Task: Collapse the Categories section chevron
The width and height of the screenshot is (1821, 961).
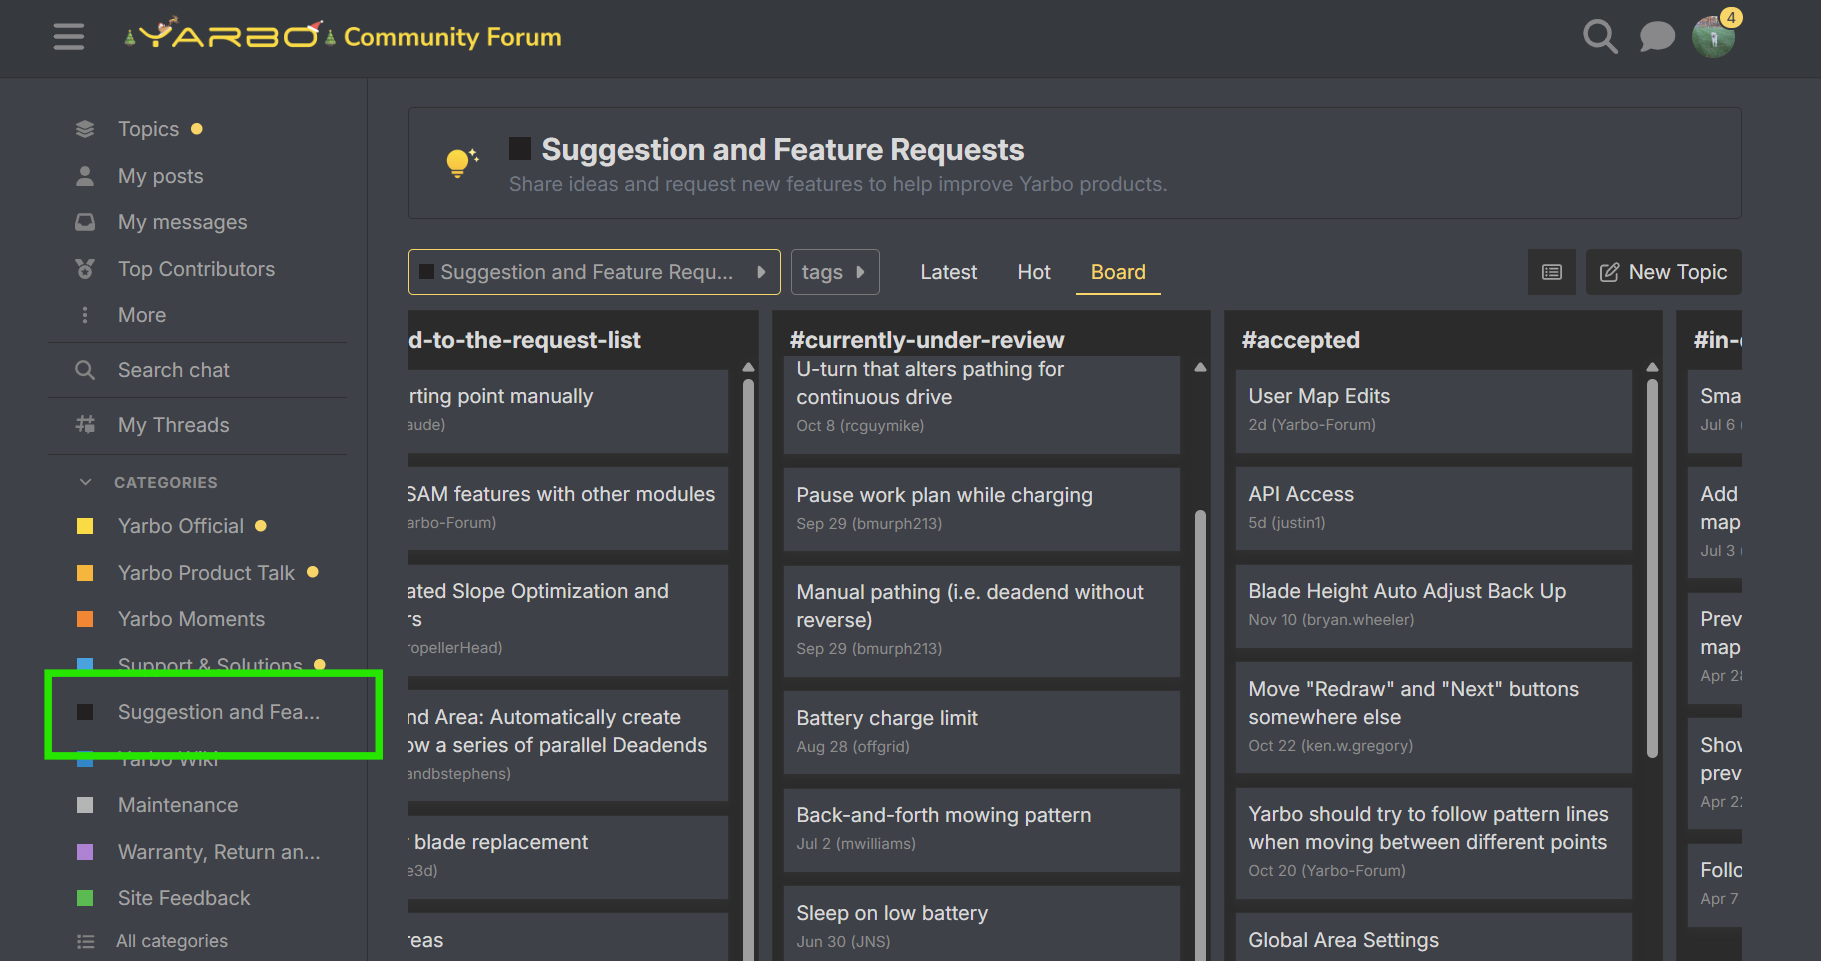Action: coord(86,482)
